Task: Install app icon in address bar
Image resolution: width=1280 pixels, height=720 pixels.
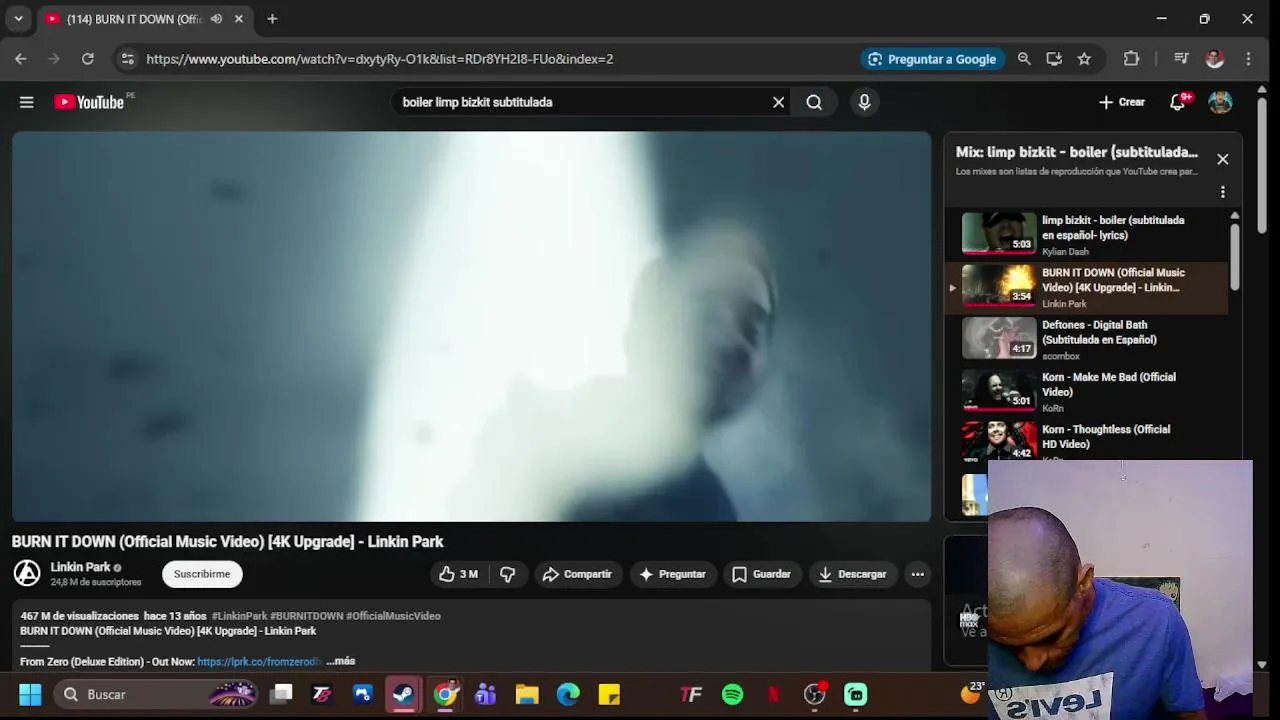Action: (1054, 59)
